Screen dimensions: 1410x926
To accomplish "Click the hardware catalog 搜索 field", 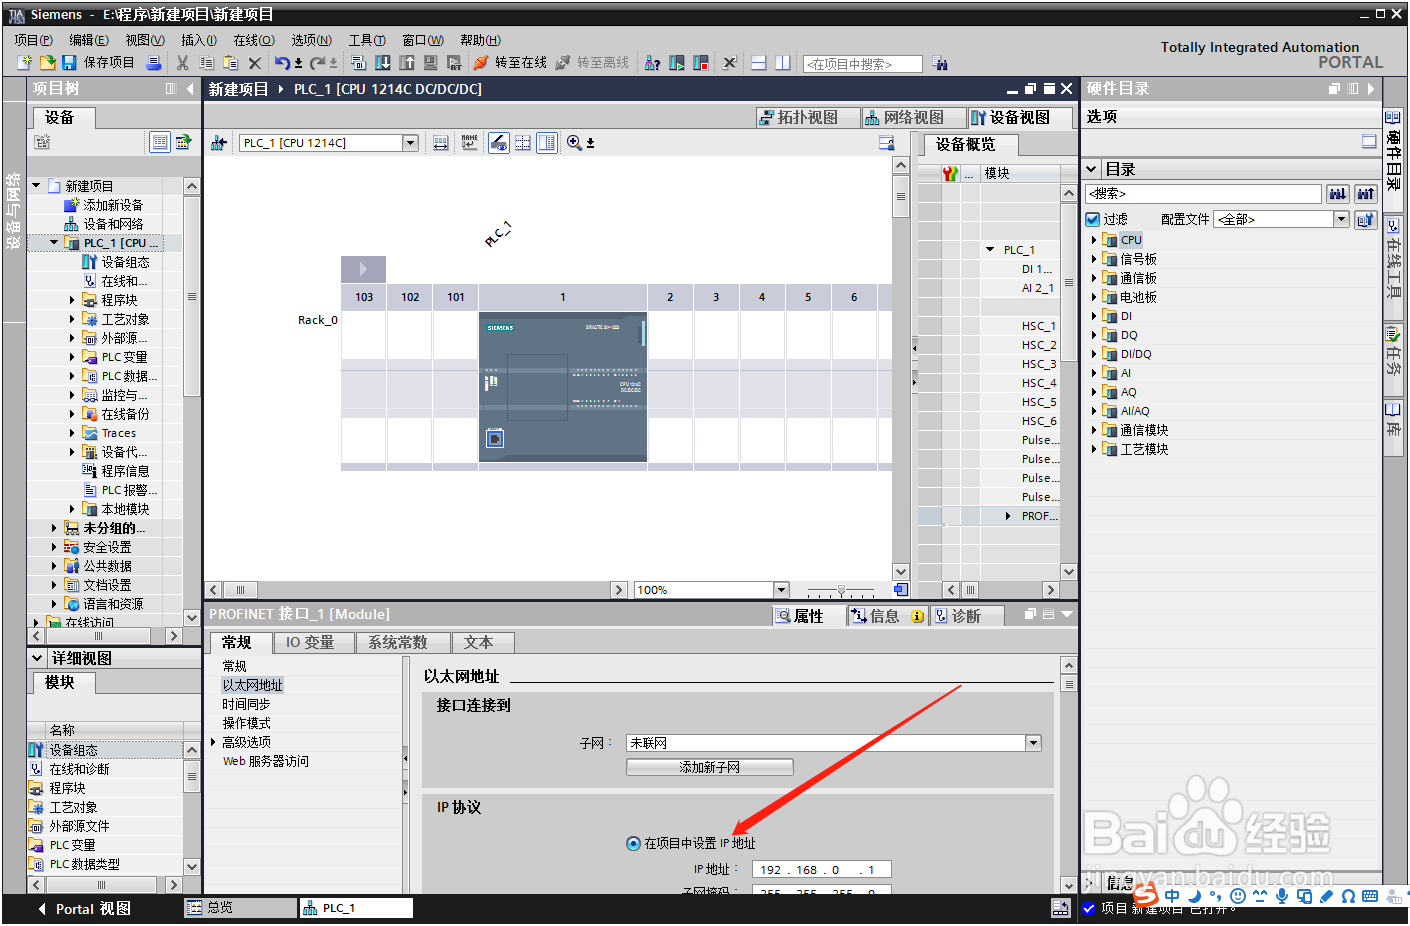I will 1204,194.
